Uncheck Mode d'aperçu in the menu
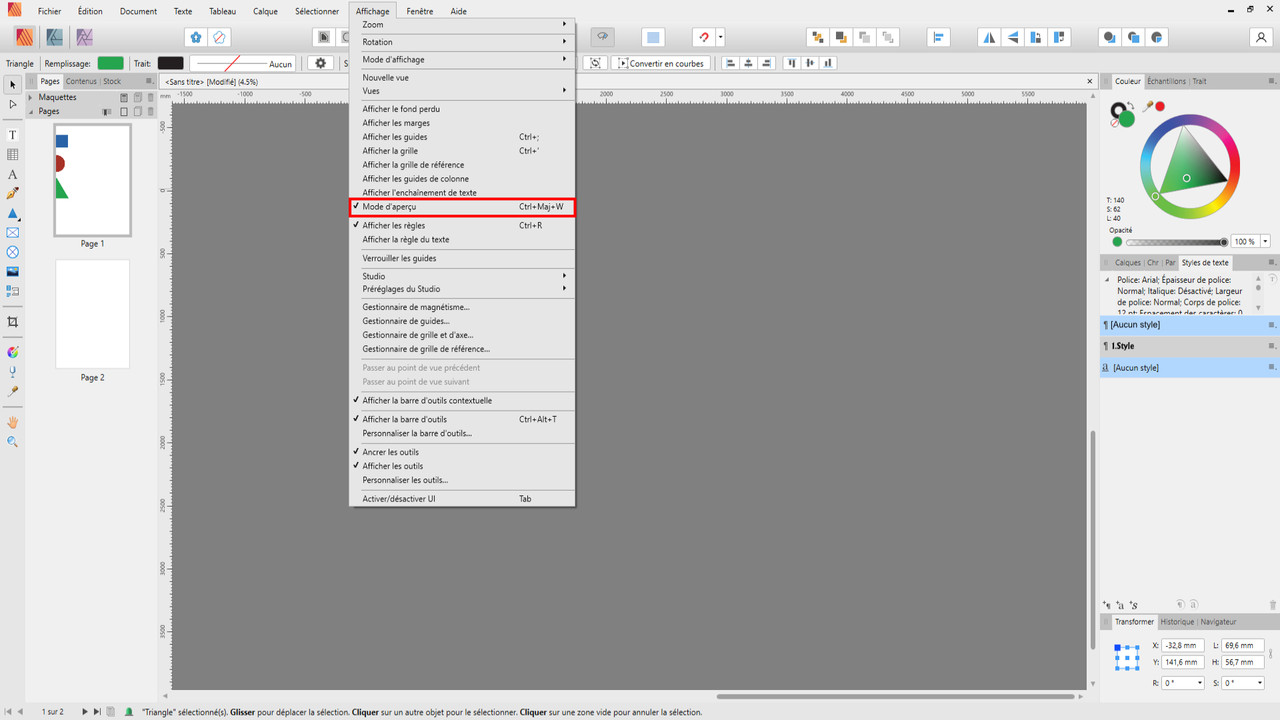The width and height of the screenshot is (1280, 720). [462, 207]
